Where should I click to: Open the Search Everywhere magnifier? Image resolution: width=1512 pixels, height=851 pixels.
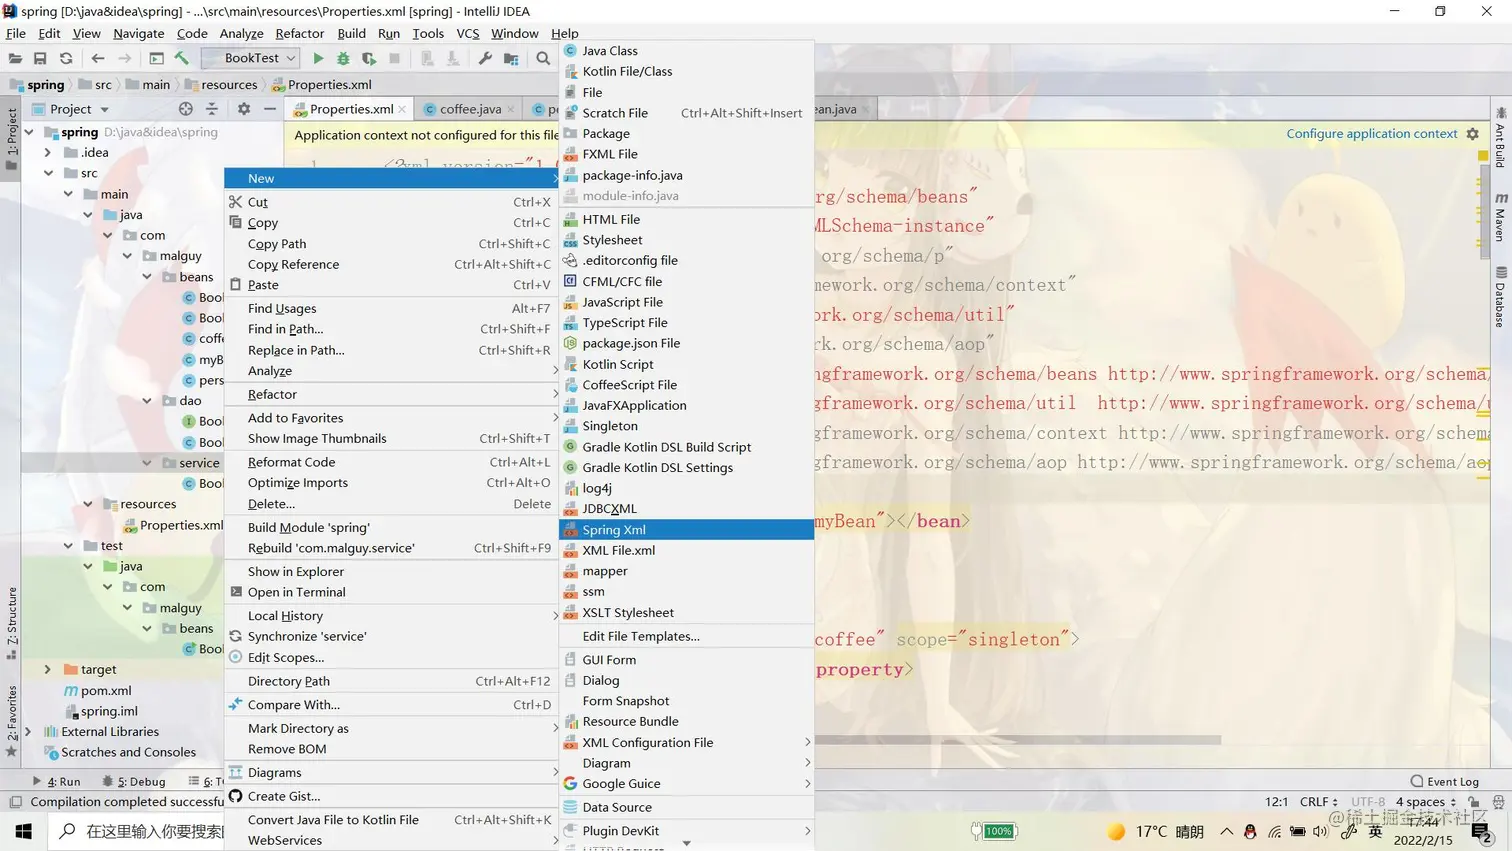coord(543,58)
